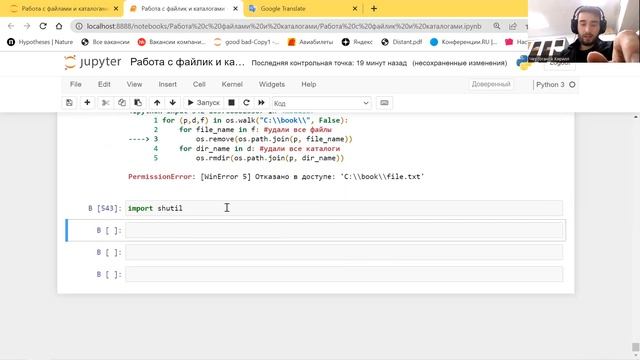
Task: Open Конференции.RU bookmark
Action: (464, 42)
